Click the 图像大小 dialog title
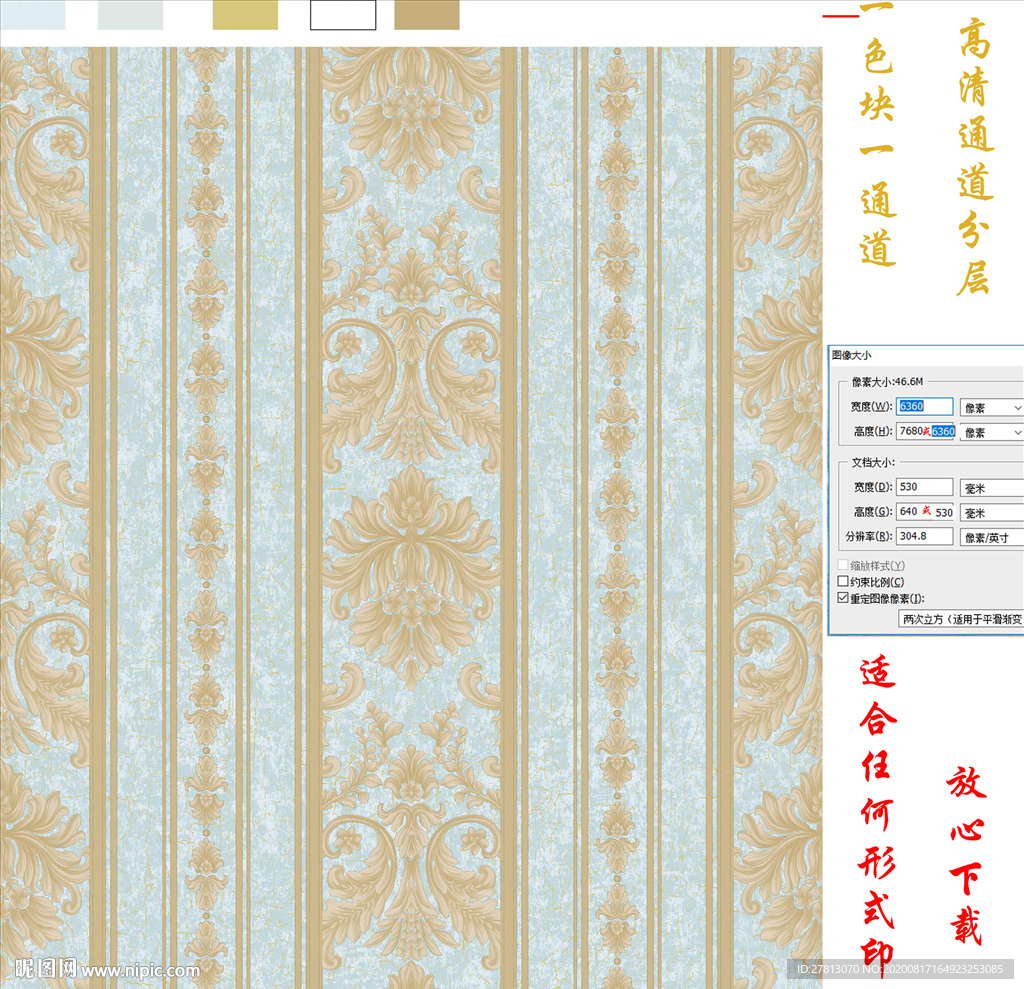This screenshot has height=989, width=1024. [x=851, y=355]
